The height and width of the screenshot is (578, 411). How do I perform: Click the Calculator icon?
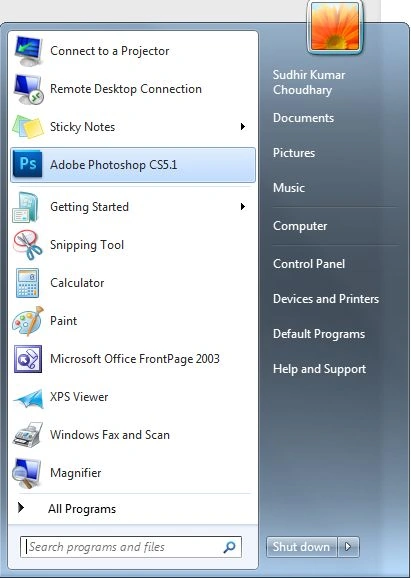tap(27, 283)
